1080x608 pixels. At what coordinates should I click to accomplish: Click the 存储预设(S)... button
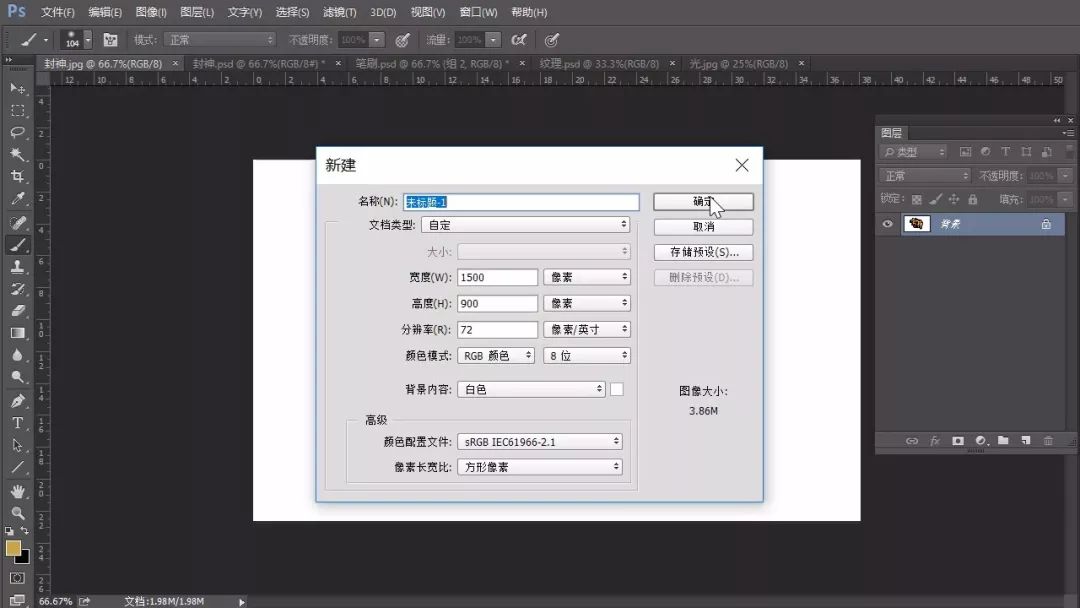click(703, 252)
